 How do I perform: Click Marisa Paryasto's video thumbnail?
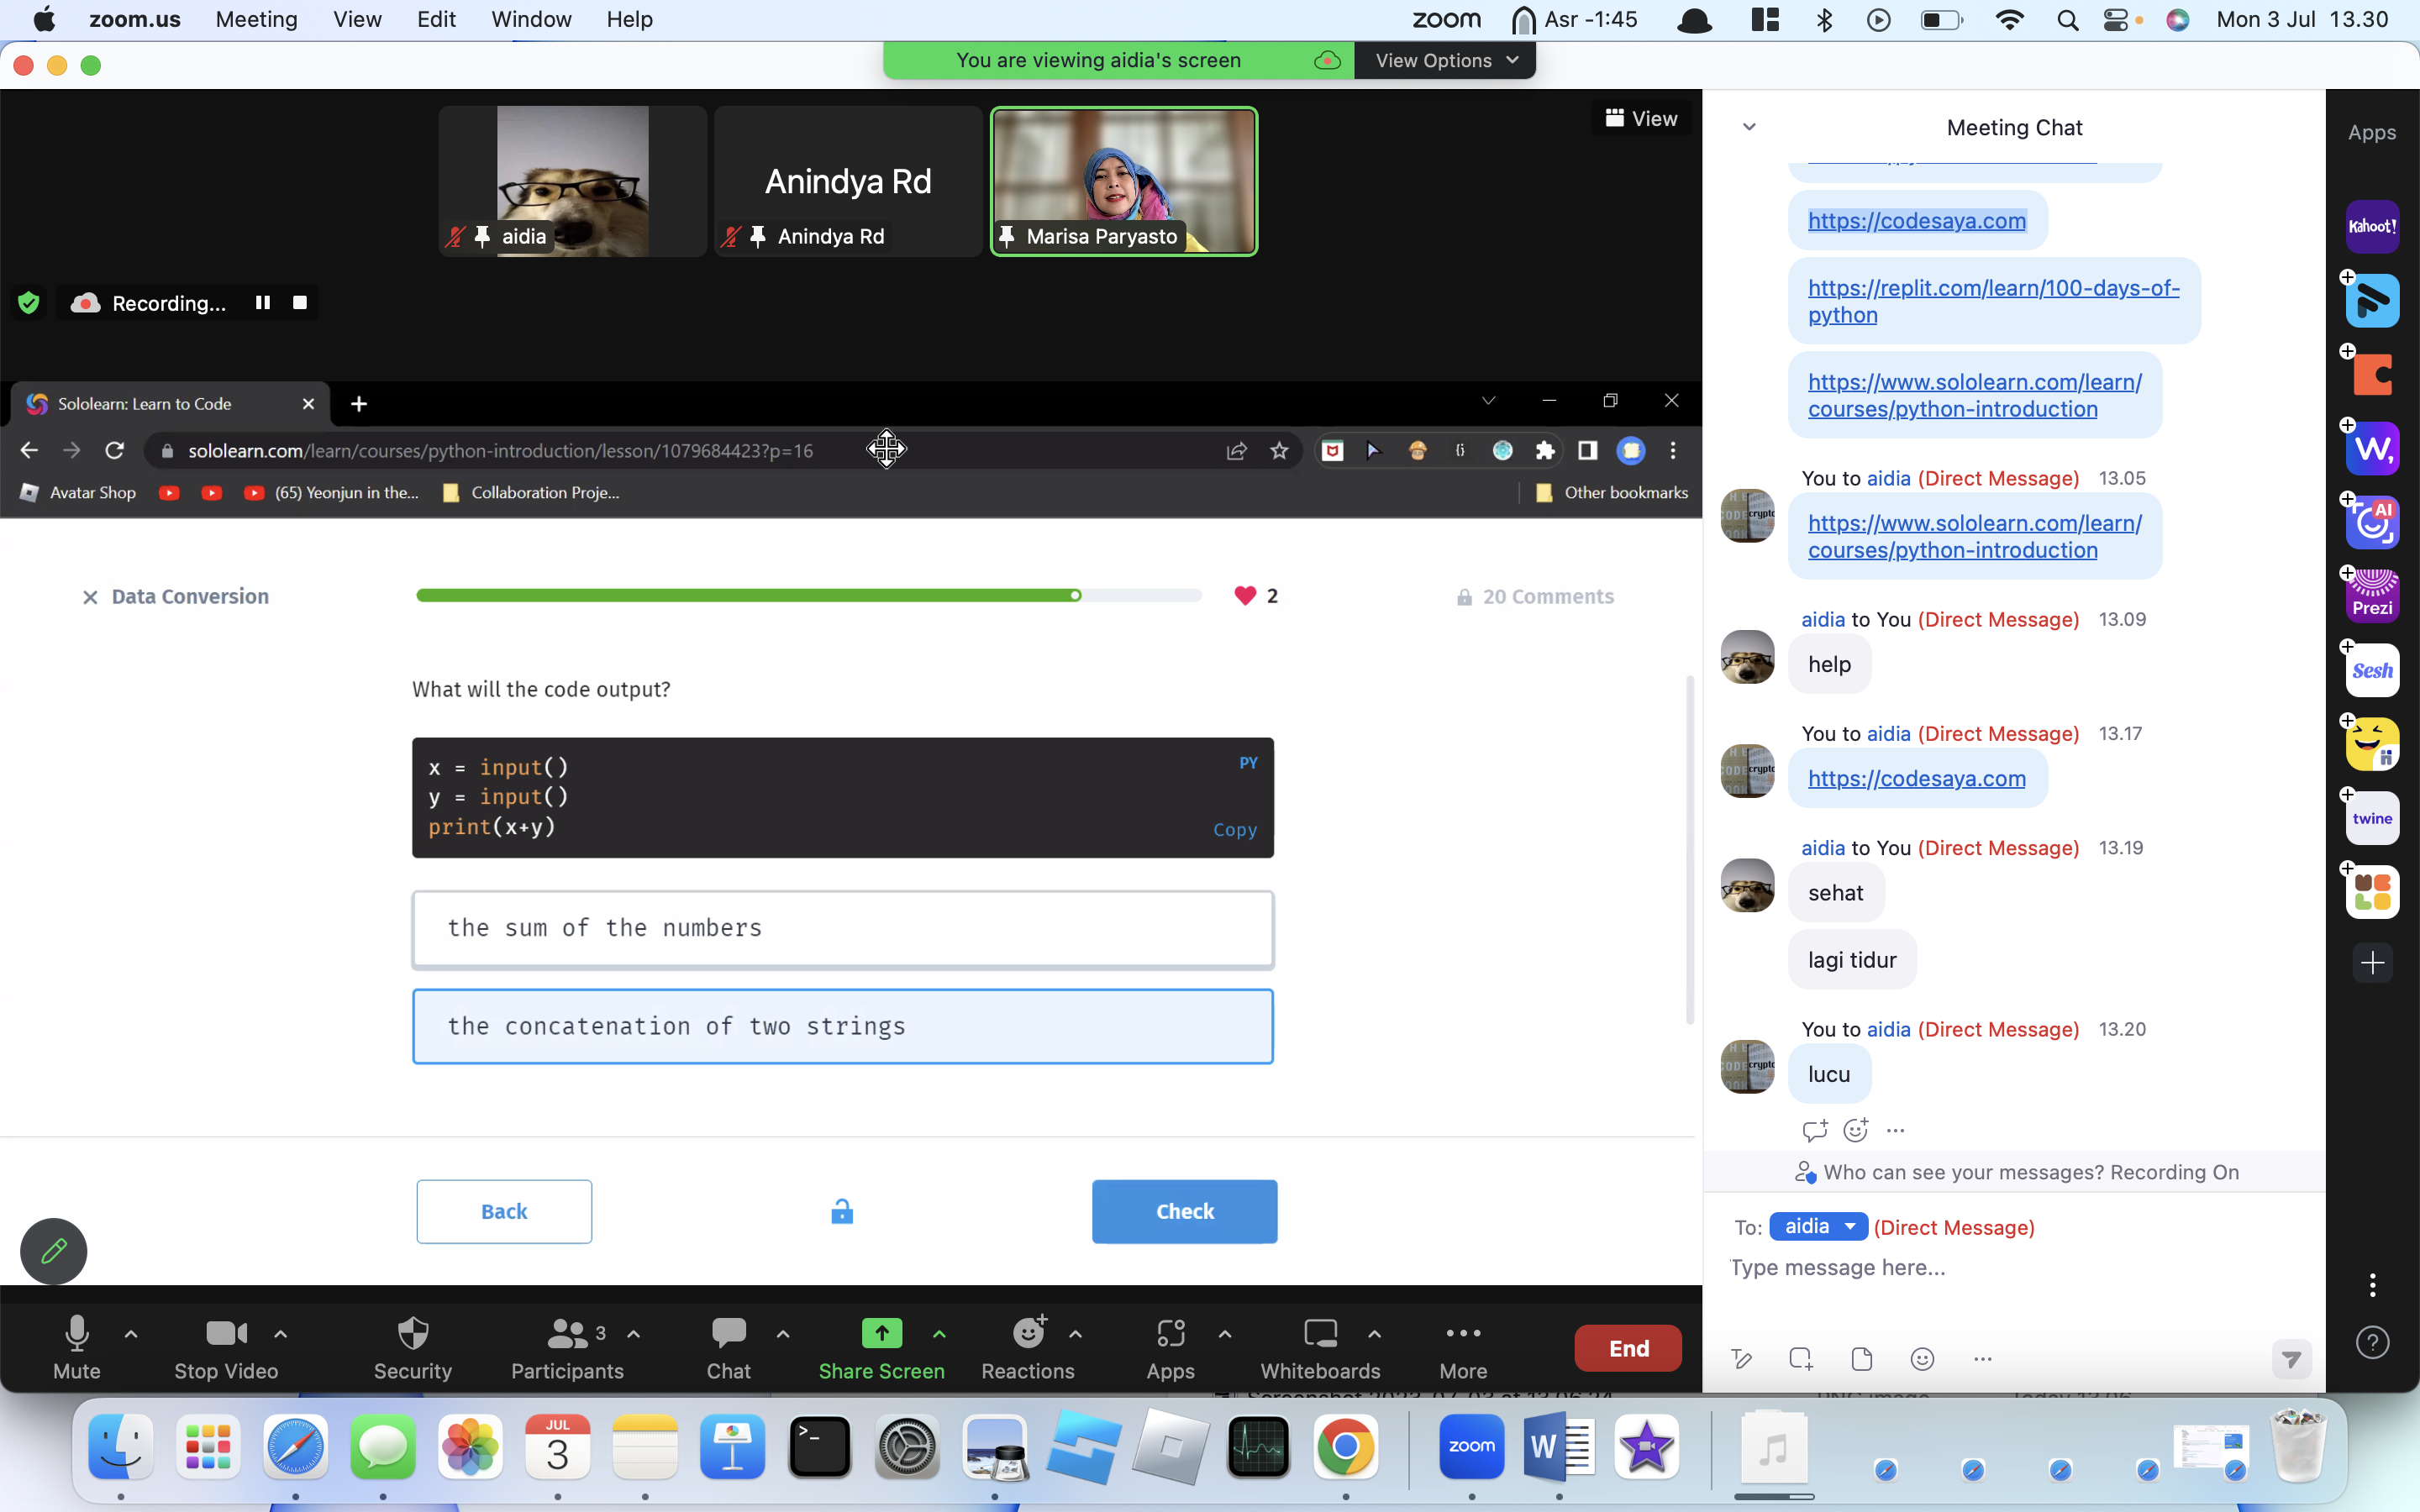[1124, 181]
